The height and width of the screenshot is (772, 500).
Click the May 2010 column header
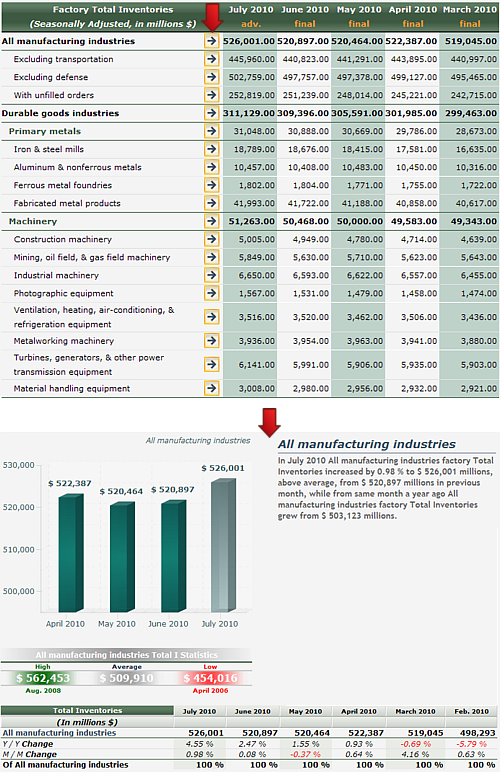[x=359, y=9]
